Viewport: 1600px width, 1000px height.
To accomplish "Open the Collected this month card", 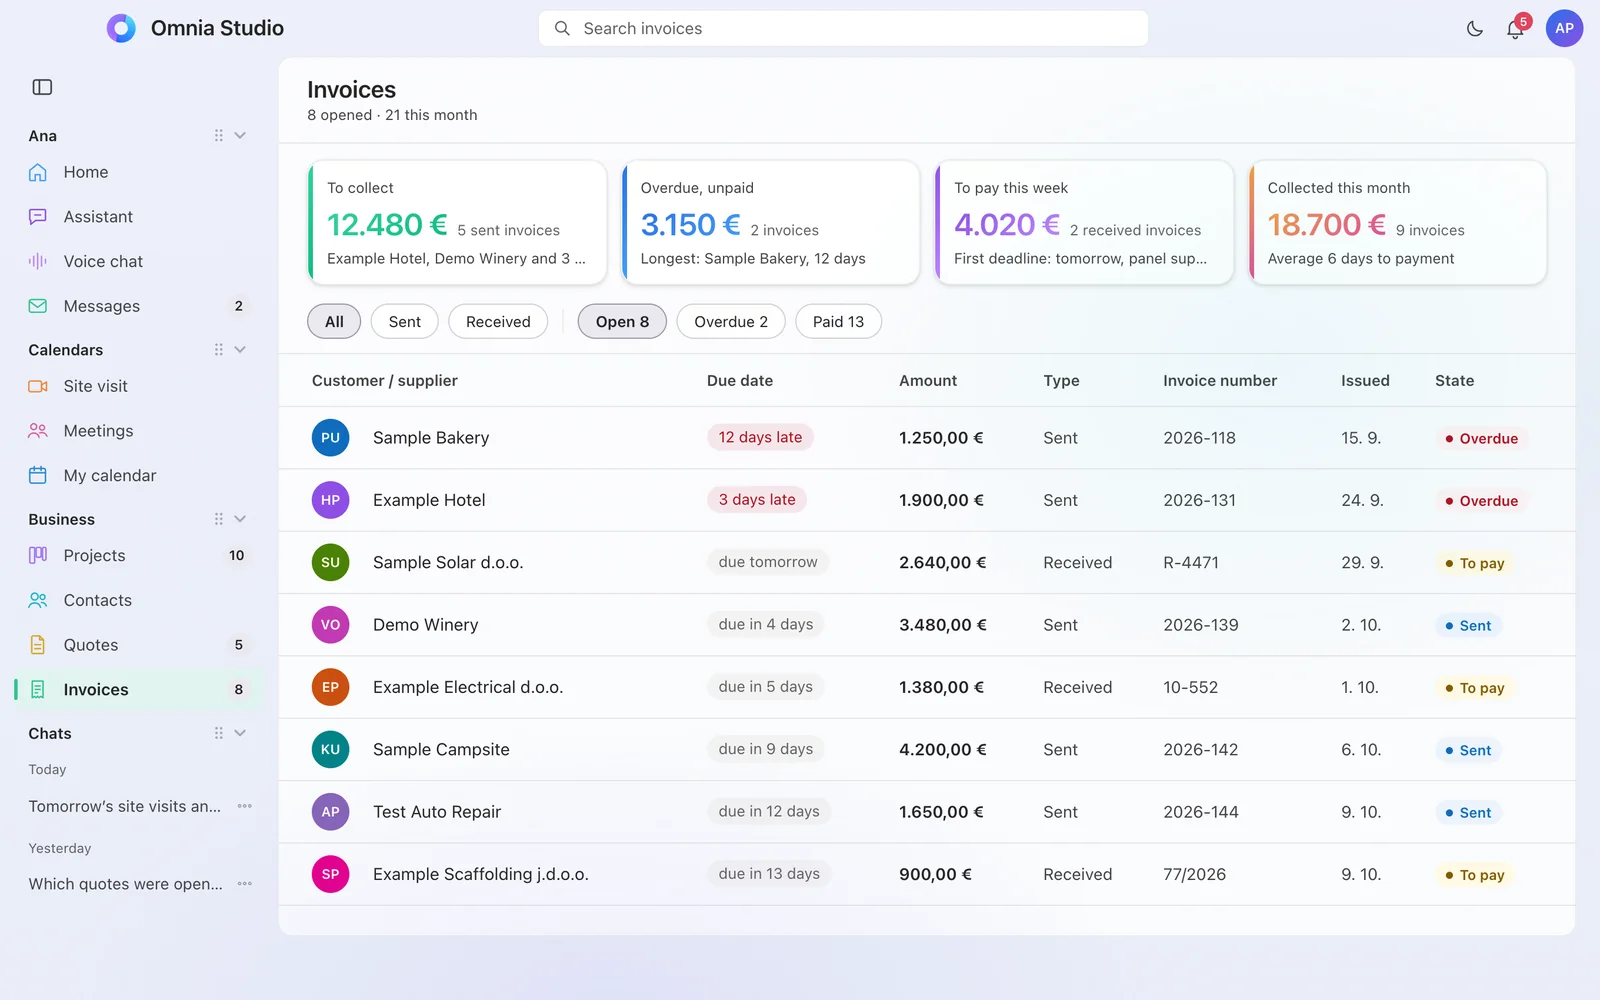I will (1398, 222).
